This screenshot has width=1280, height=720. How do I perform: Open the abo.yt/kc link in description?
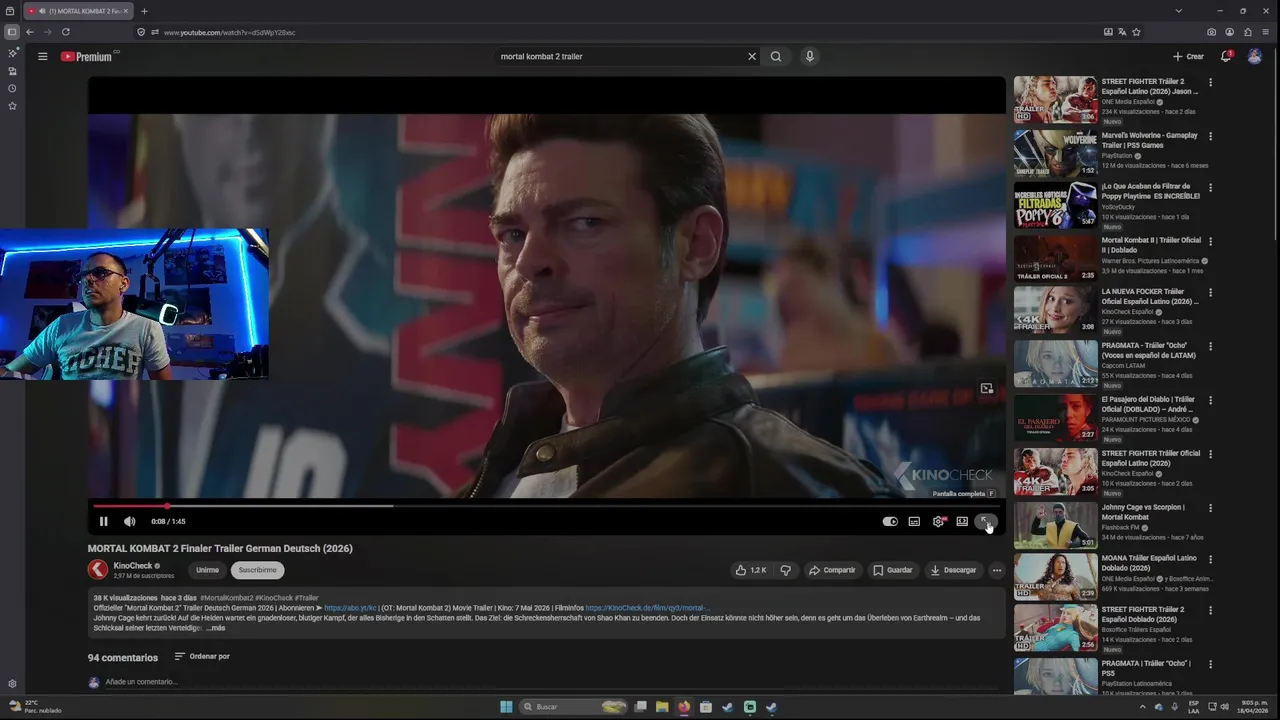pos(350,608)
